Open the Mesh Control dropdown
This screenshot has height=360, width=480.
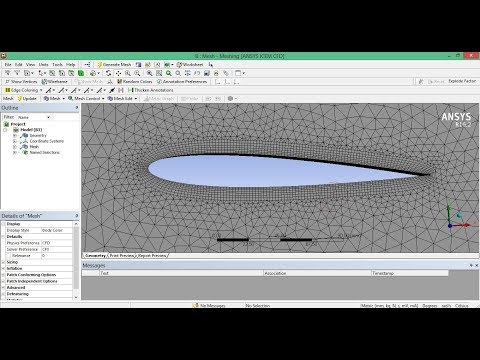click(x=86, y=99)
